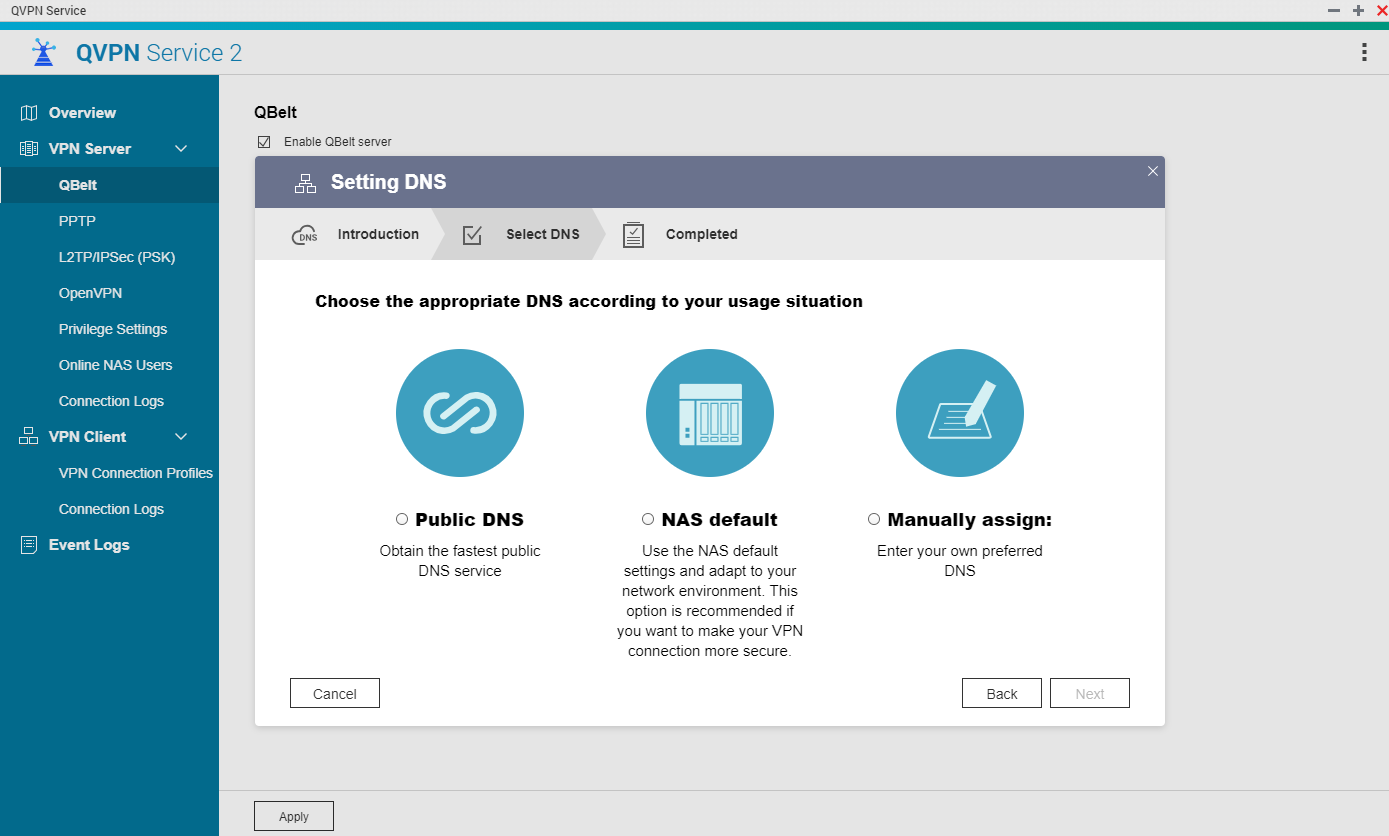This screenshot has width=1389, height=836.
Task: Choose the Manually assign radio option
Action: [x=874, y=519]
